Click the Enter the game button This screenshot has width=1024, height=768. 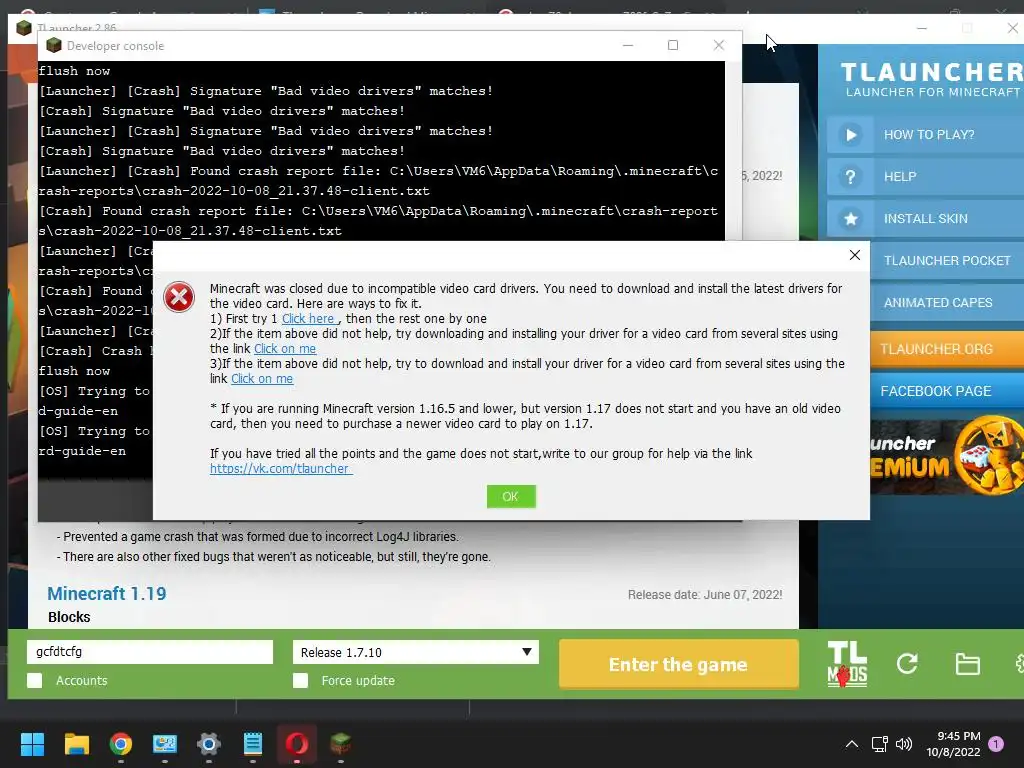[679, 664]
